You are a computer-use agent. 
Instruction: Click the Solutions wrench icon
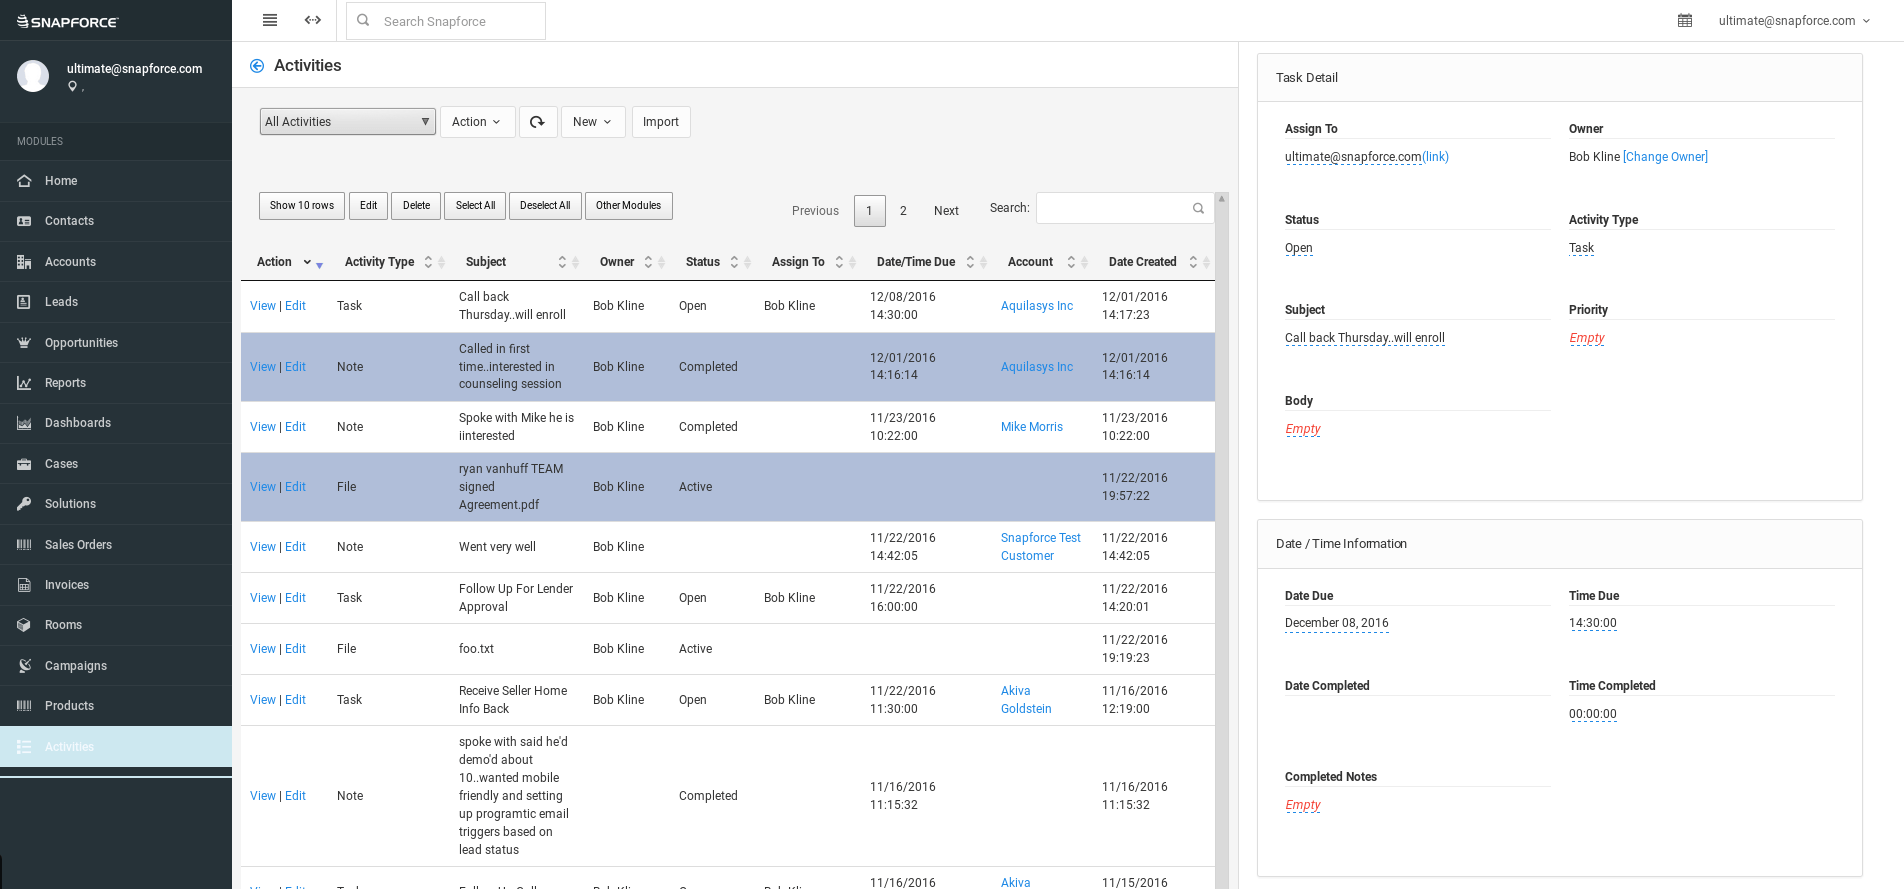24,504
